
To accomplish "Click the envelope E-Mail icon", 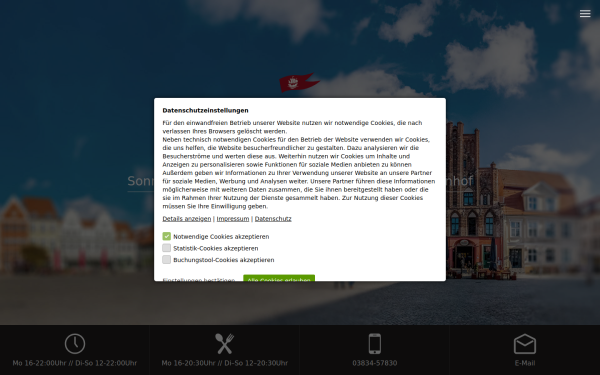I will (525, 344).
